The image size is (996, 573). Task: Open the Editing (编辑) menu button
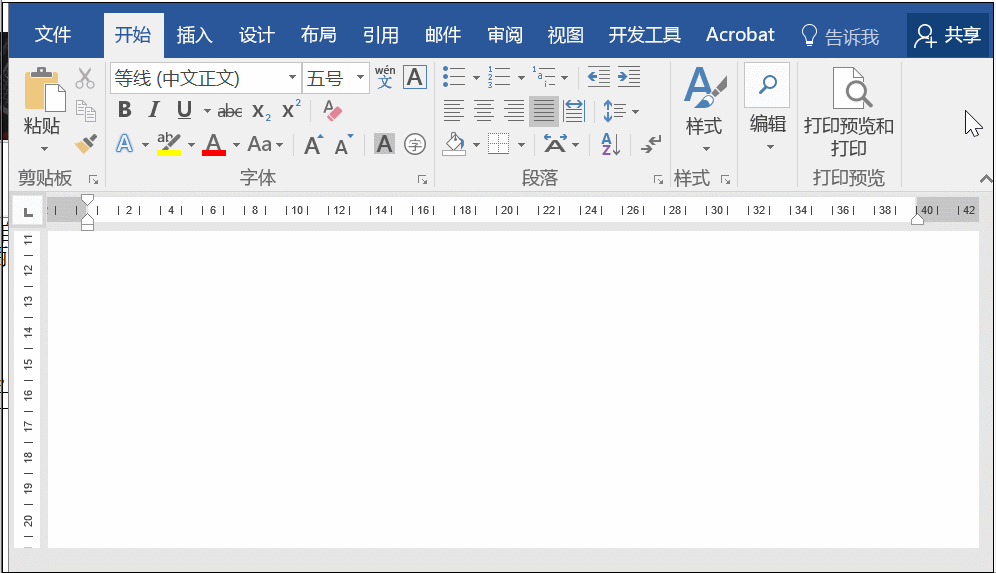[x=767, y=108]
